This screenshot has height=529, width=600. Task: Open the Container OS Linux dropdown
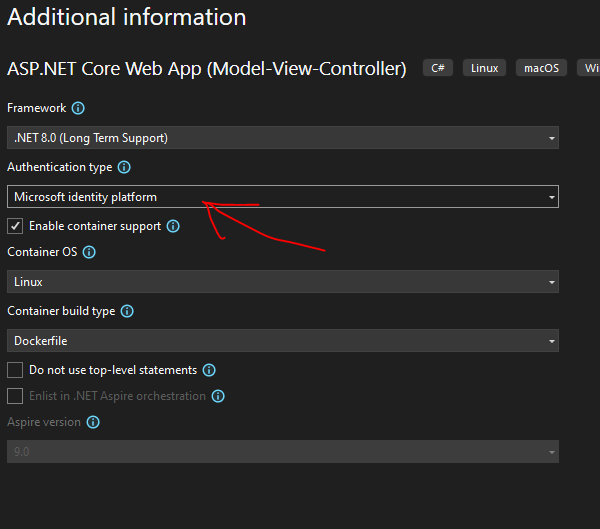pyautogui.click(x=282, y=282)
